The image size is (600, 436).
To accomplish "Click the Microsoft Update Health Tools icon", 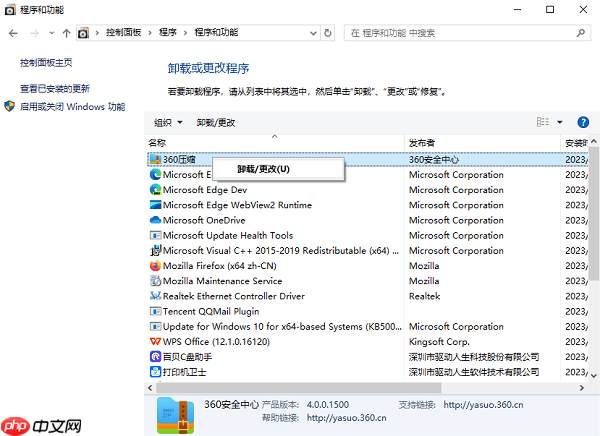I will click(x=155, y=235).
